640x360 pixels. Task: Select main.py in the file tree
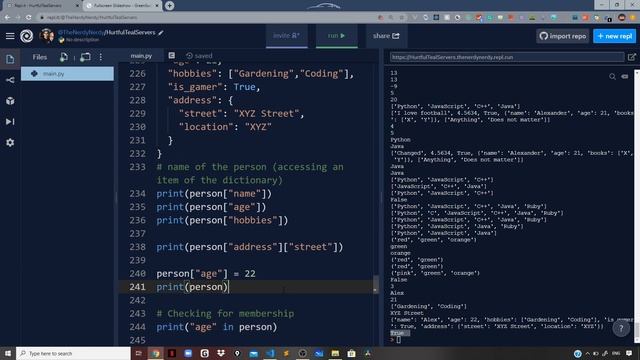[x=67, y=74]
